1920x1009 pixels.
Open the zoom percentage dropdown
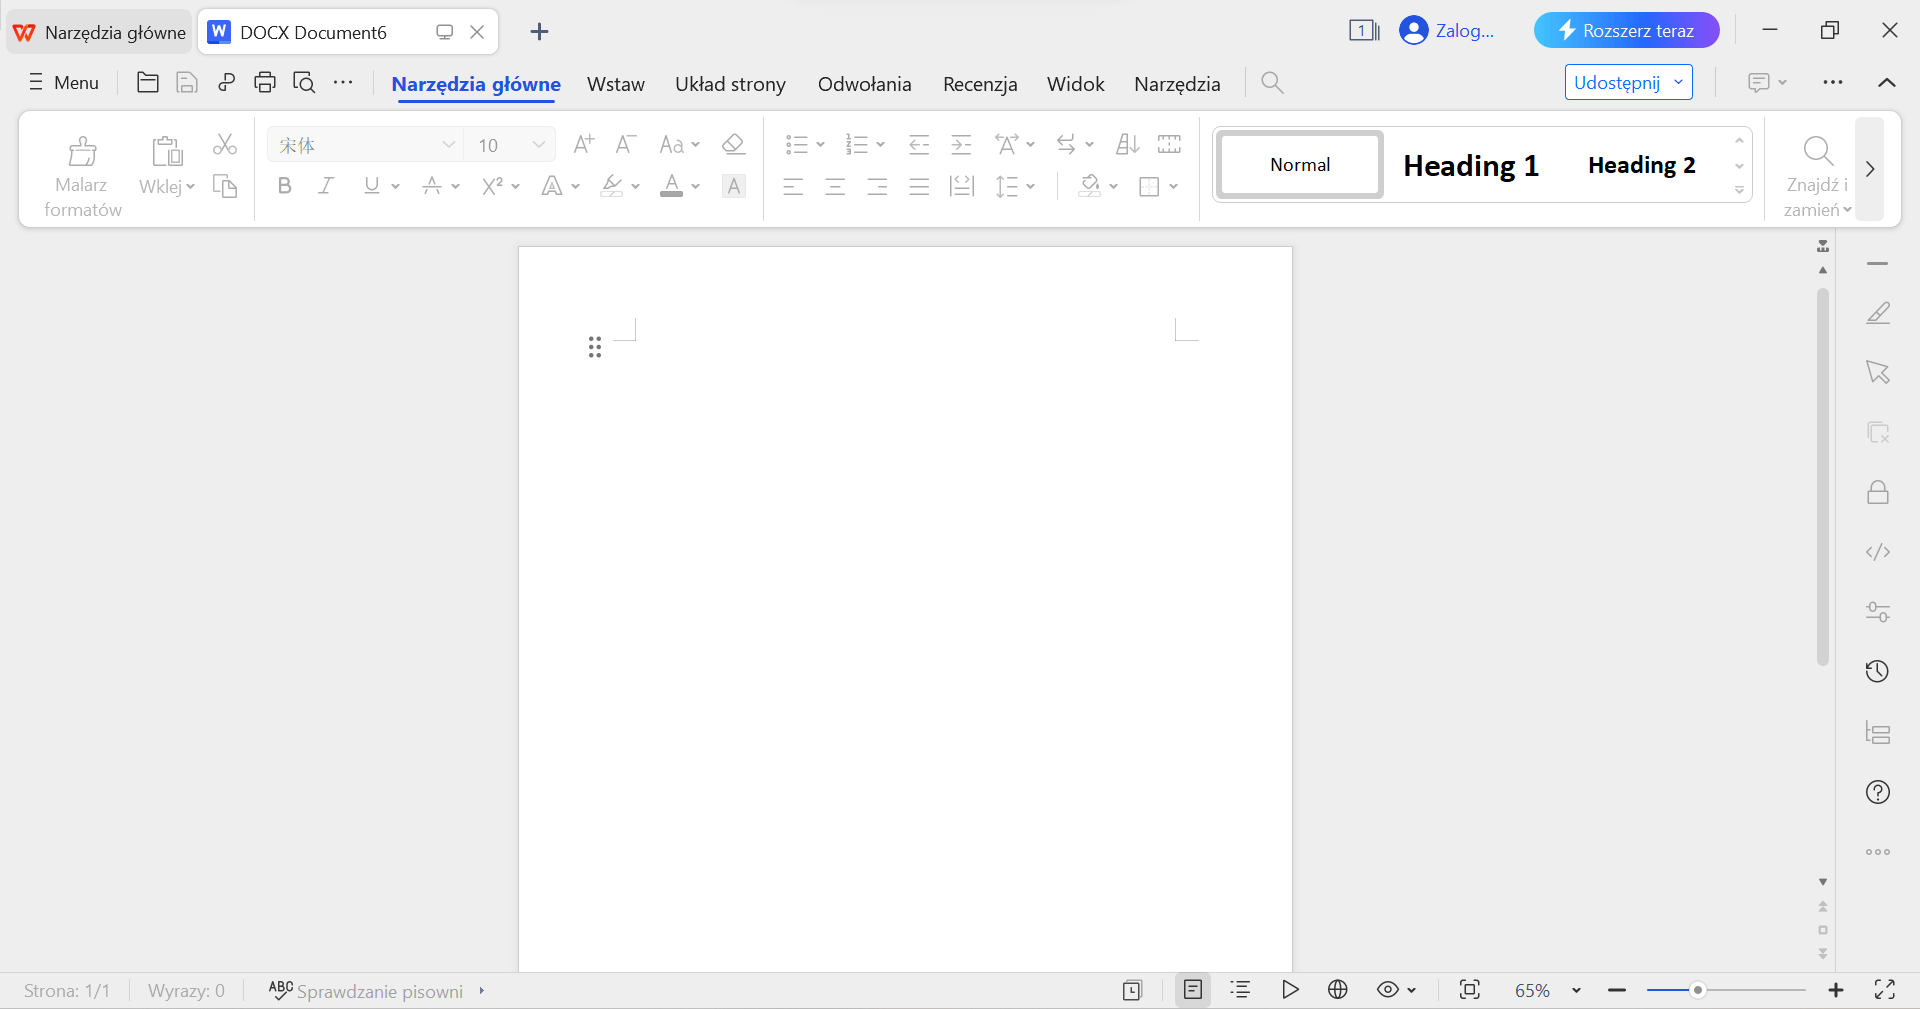click(1576, 990)
